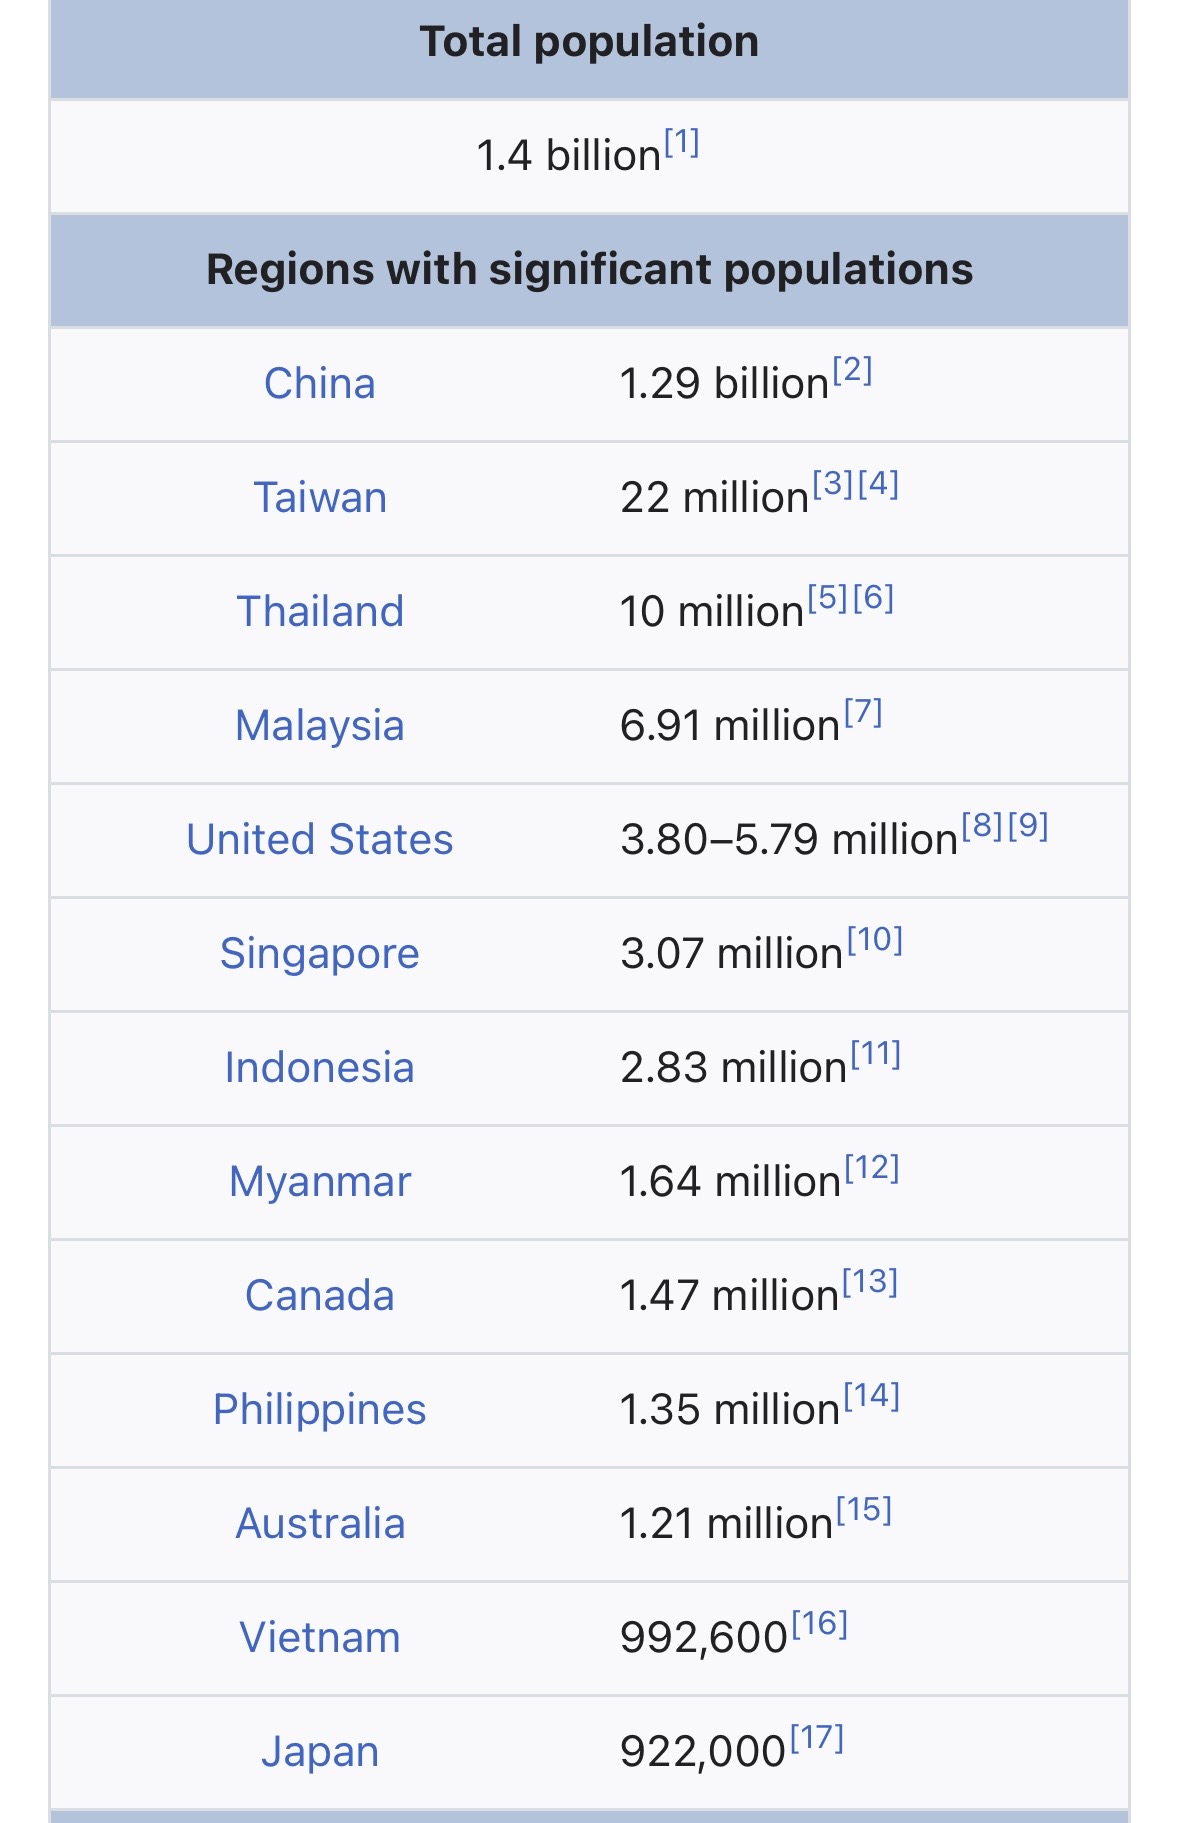Open the United States link

pos(320,840)
